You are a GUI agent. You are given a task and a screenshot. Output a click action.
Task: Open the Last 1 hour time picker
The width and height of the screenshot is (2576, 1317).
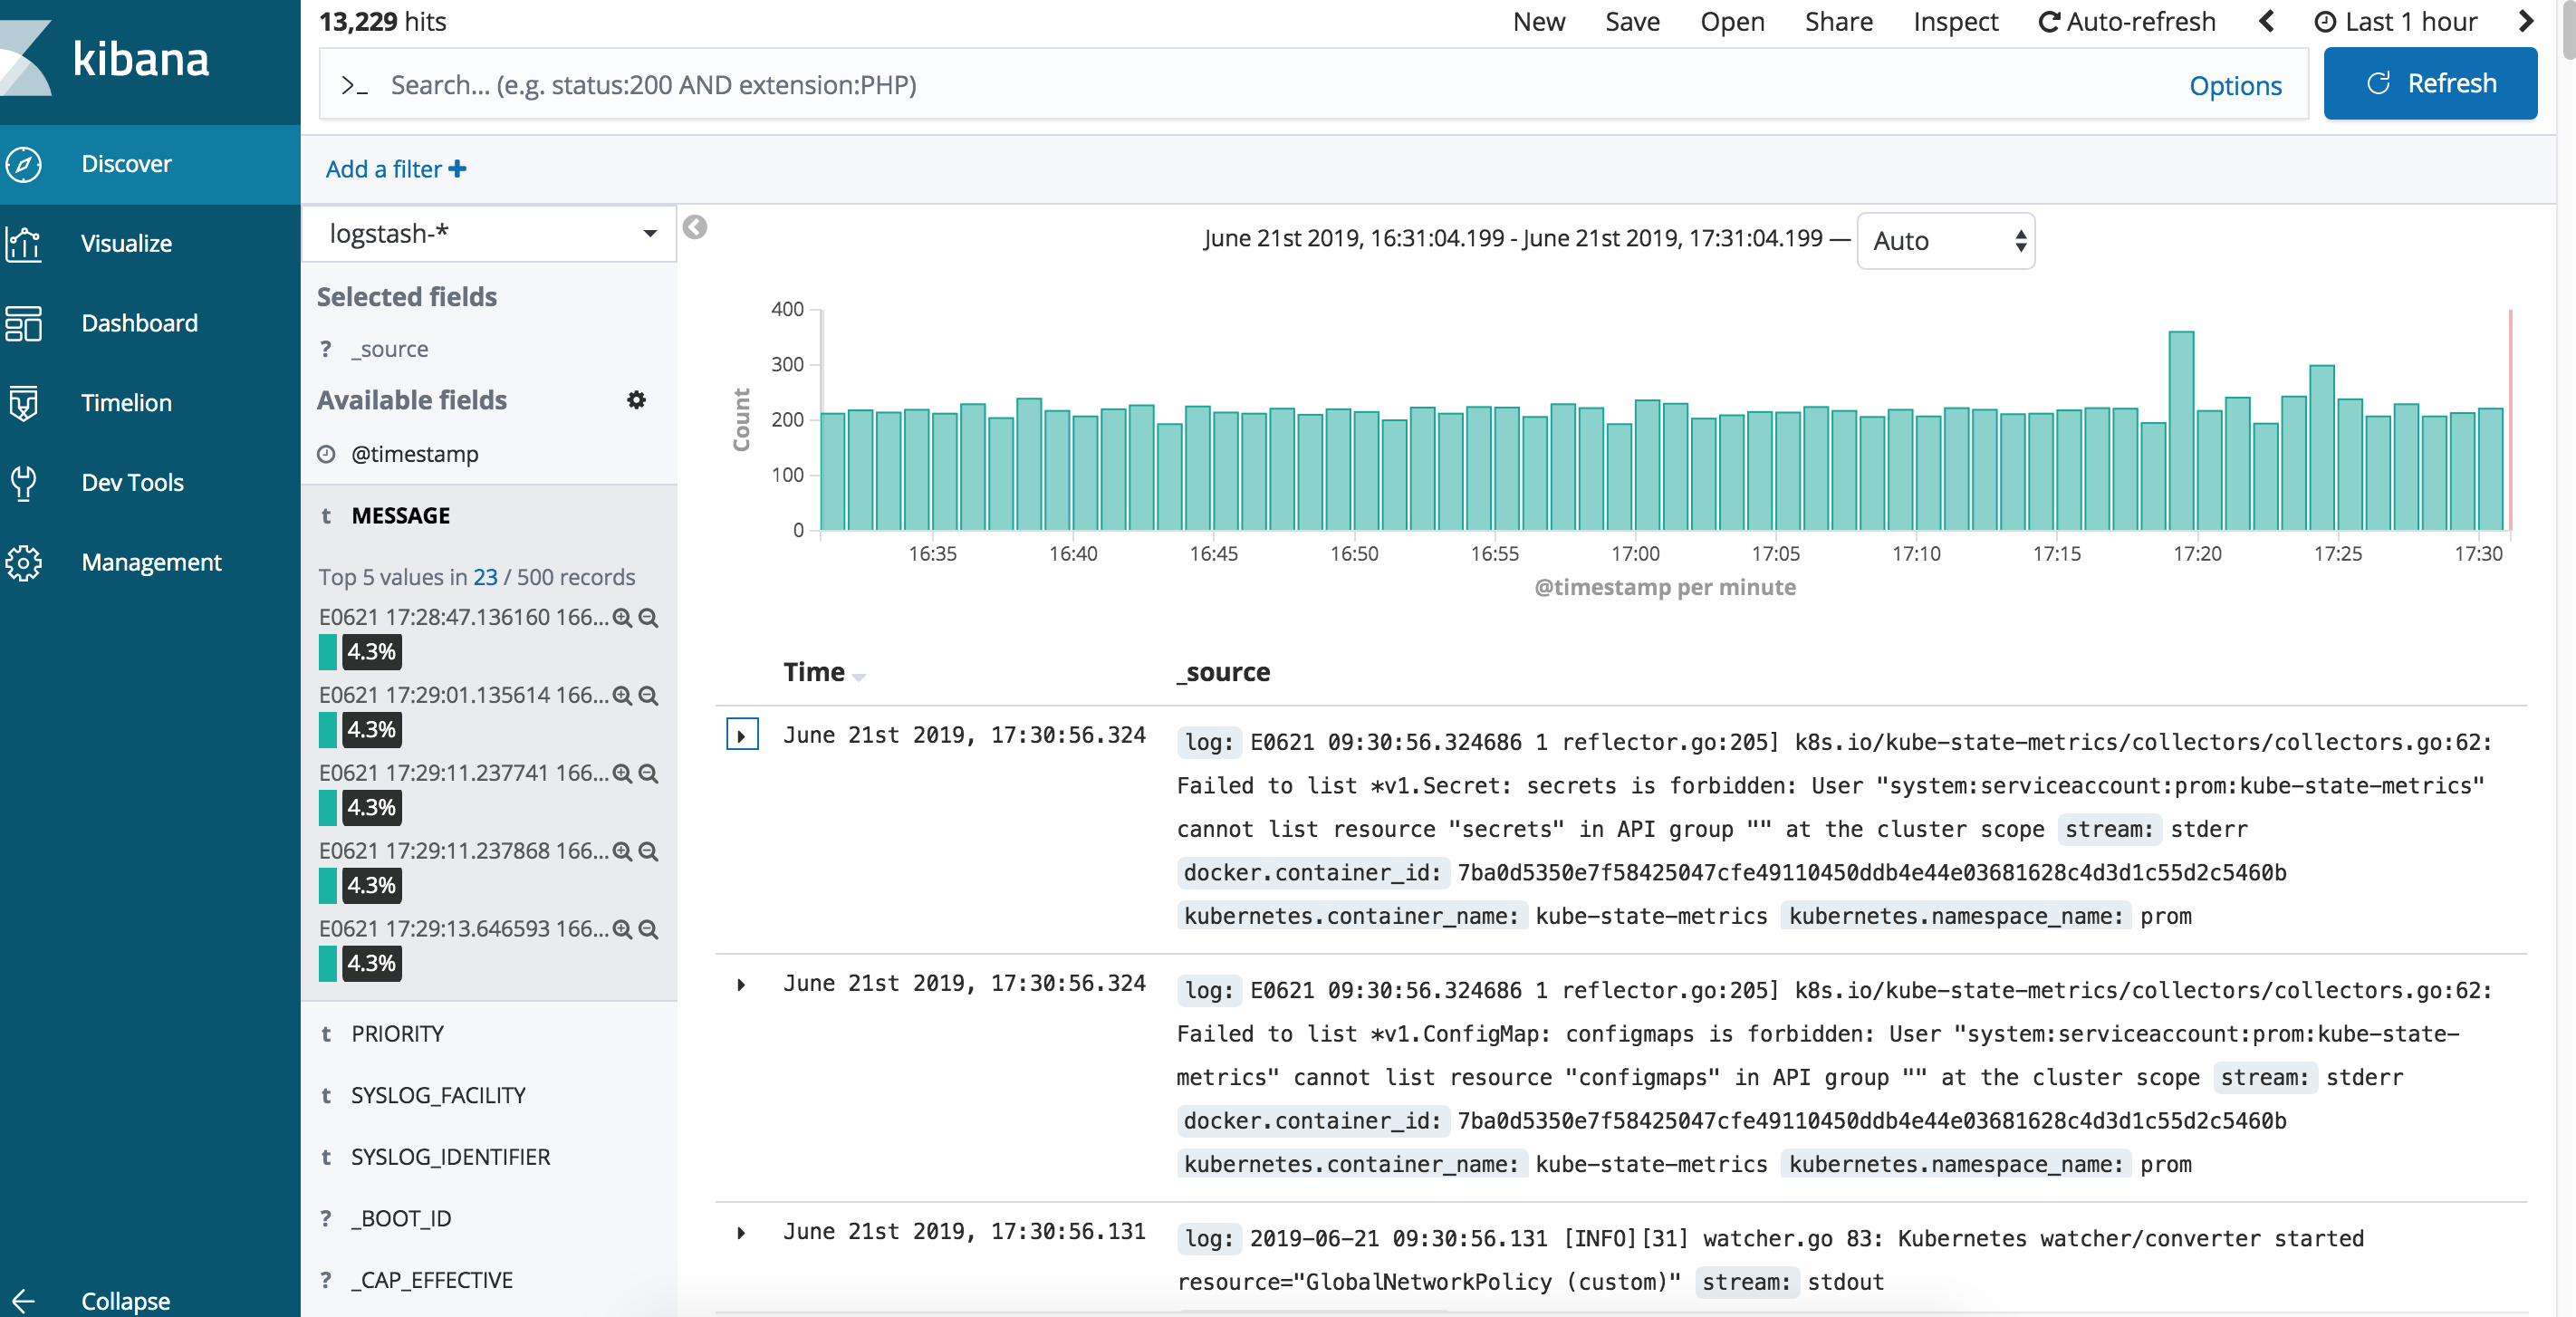click(2396, 22)
